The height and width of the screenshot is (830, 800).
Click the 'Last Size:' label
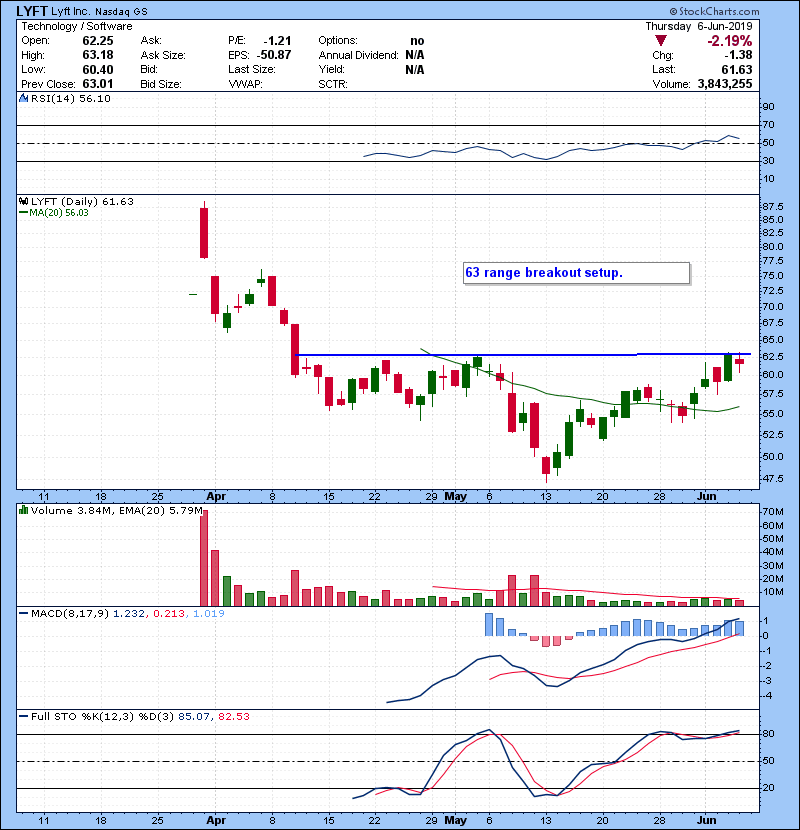tap(252, 69)
